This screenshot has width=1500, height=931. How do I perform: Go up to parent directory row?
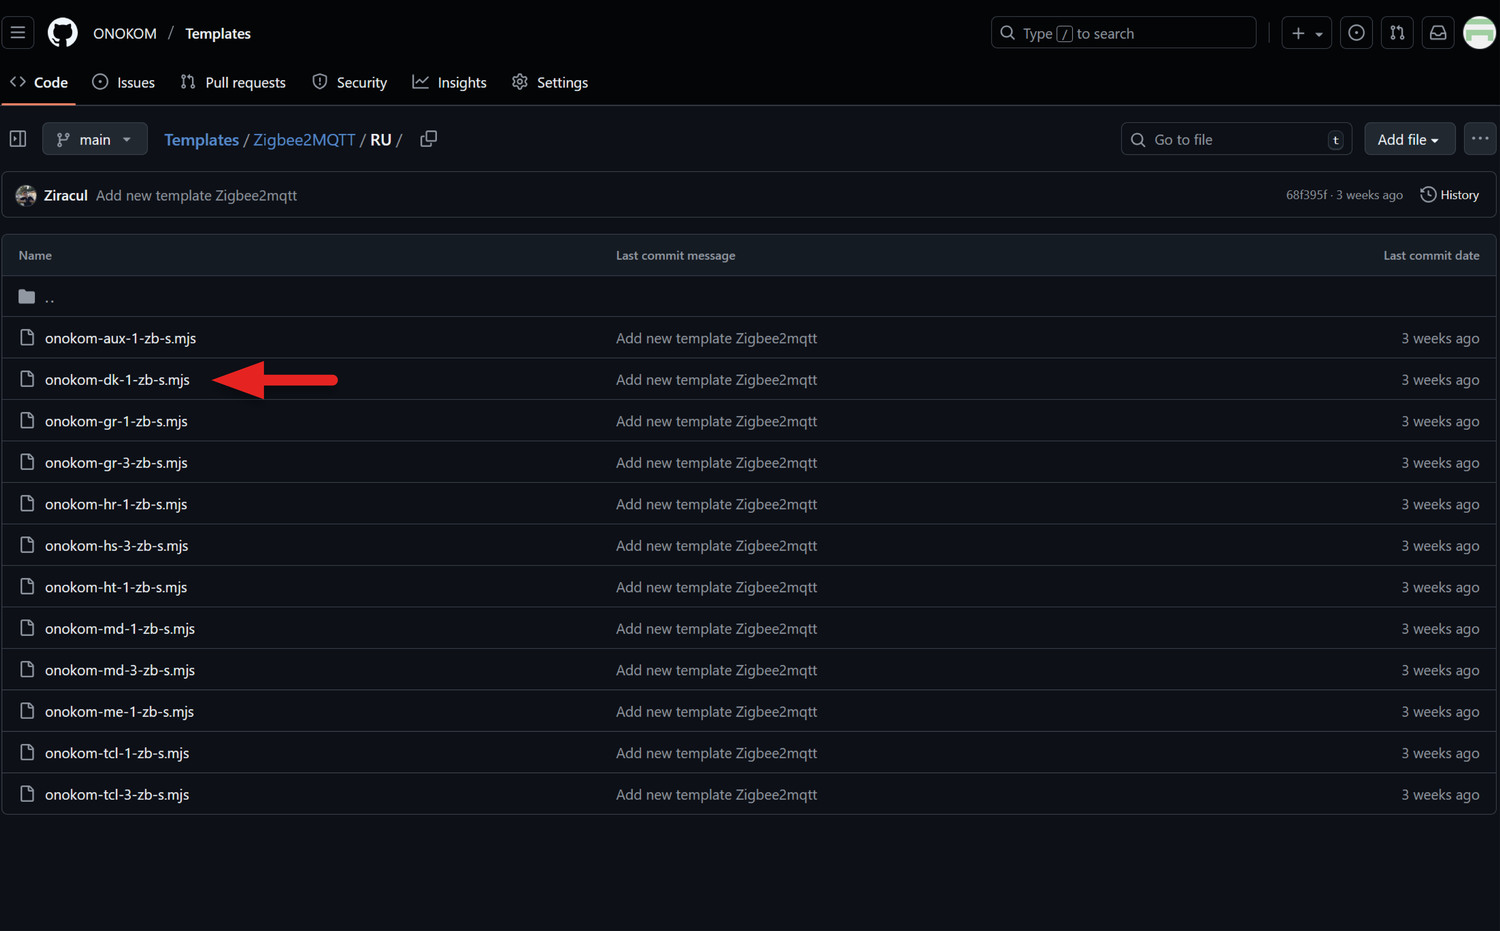49,297
